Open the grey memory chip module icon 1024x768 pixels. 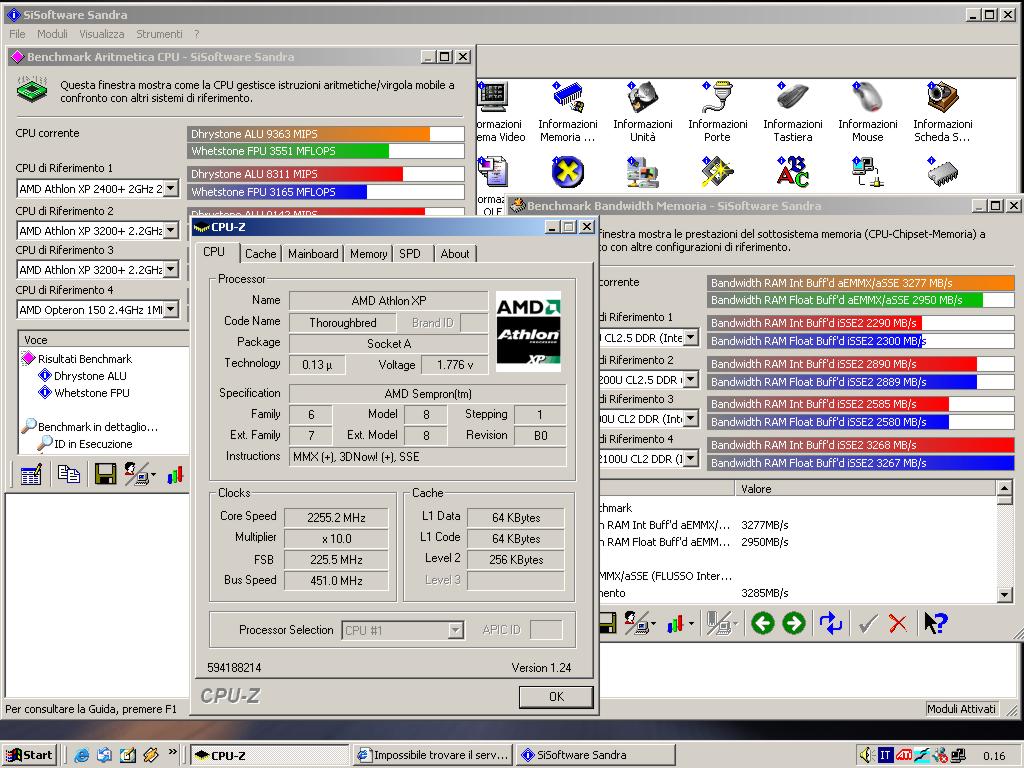tap(942, 172)
